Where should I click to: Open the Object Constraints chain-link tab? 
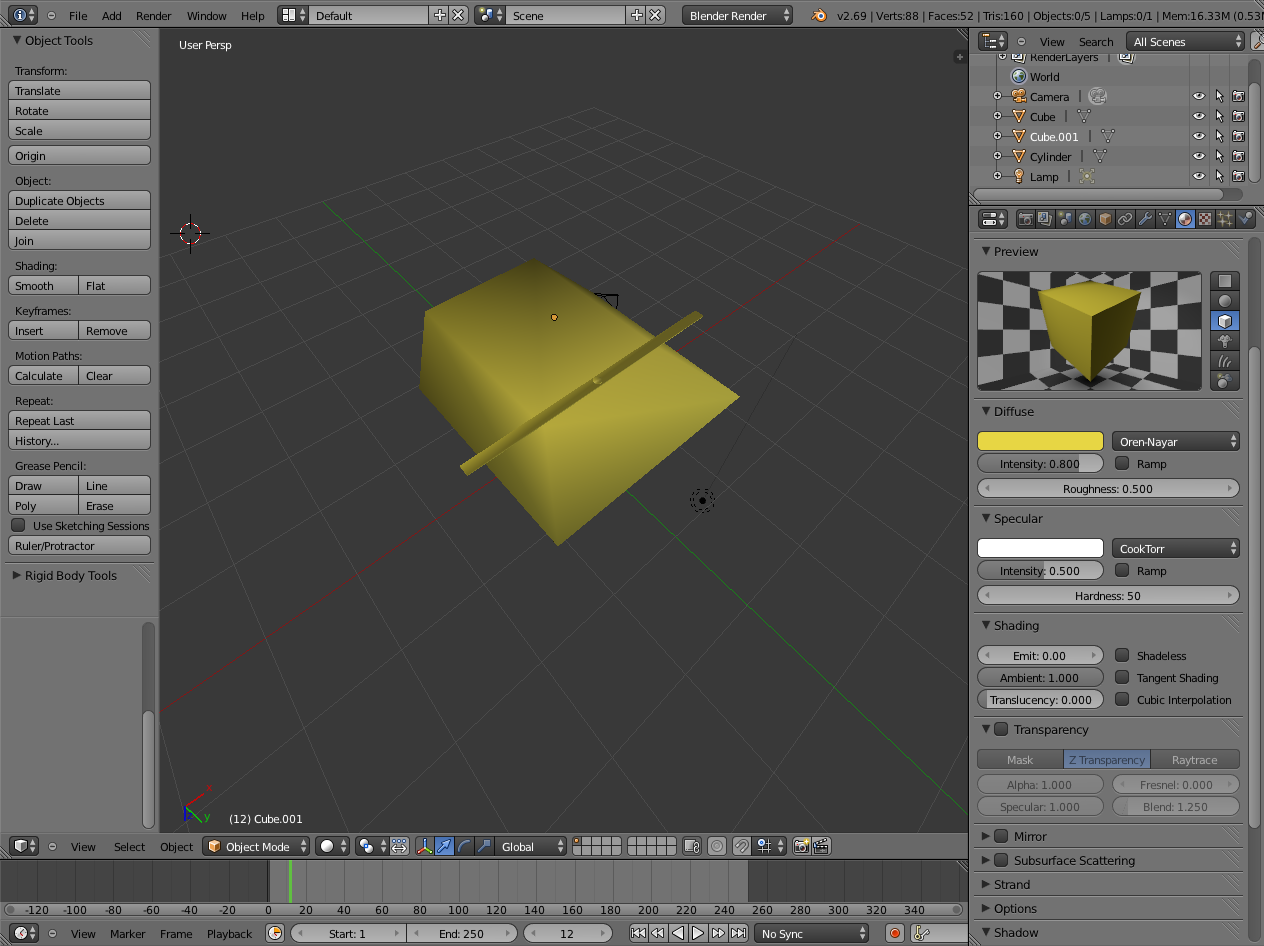tap(1125, 219)
